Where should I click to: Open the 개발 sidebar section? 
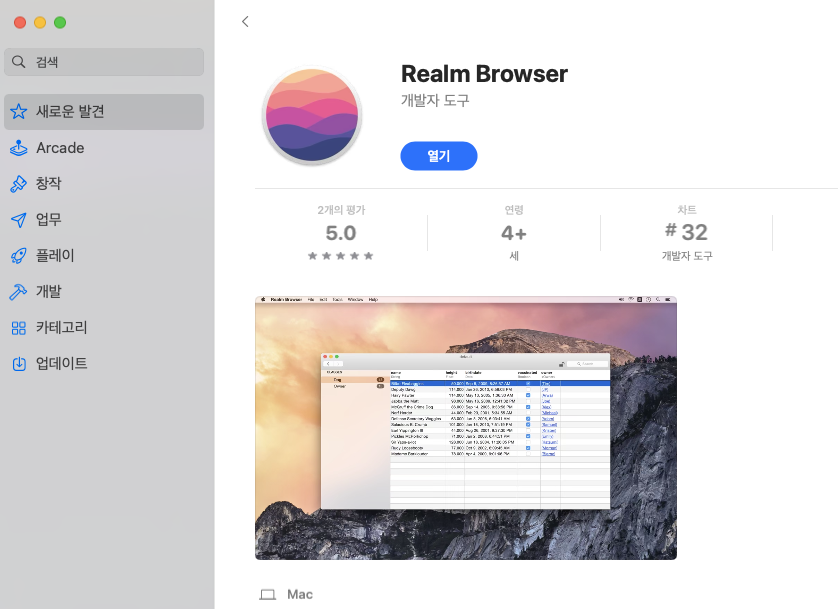coord(104,292)
